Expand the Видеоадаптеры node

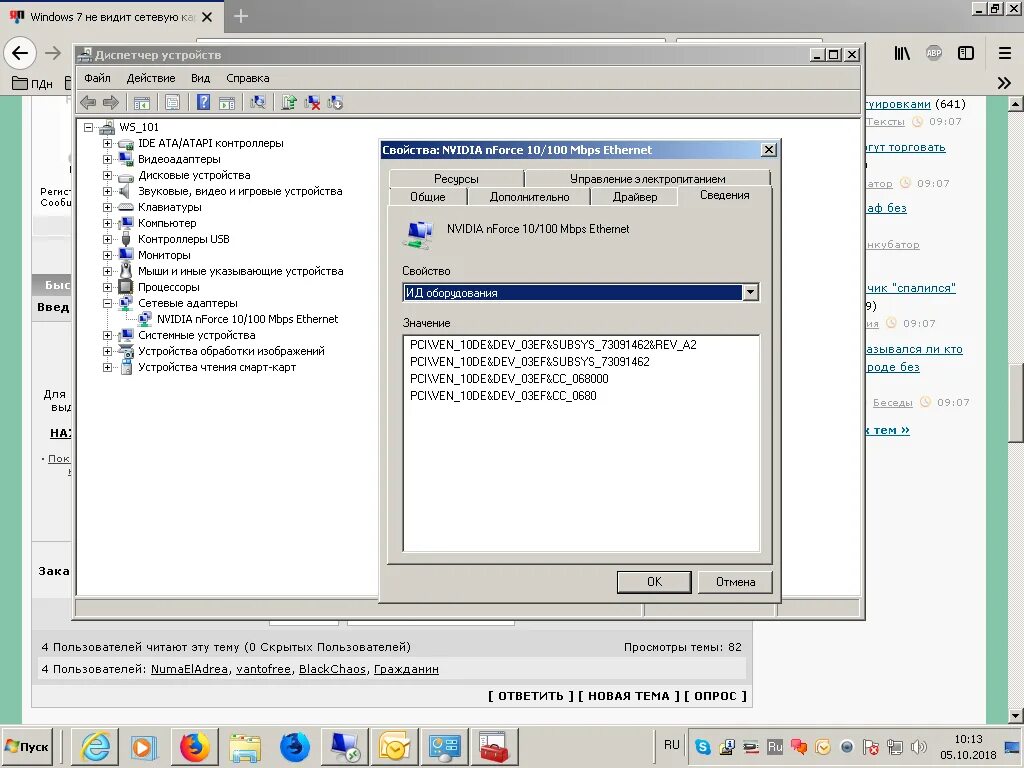pyautogui.click(x=108, y=159)
